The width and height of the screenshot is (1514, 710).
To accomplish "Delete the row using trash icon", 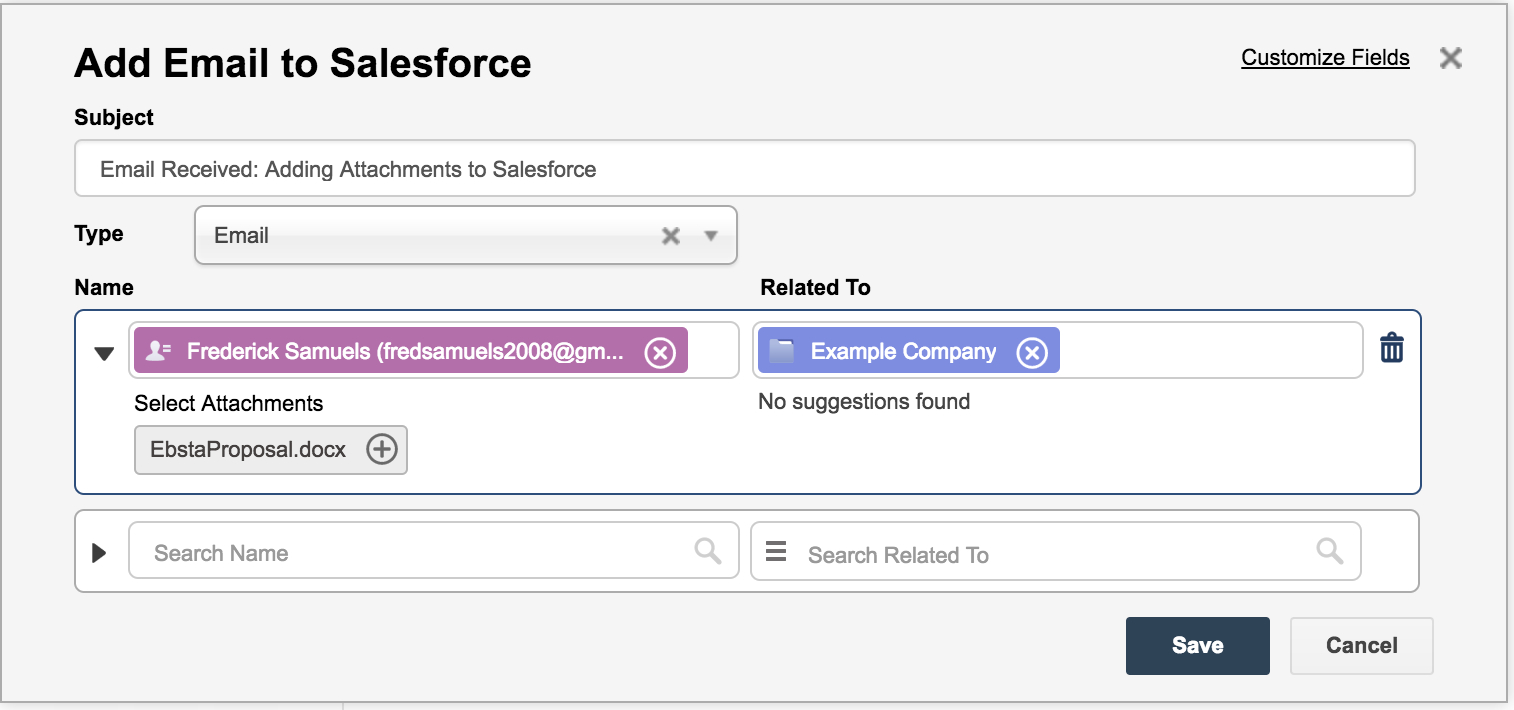I will coord(1391,349).
